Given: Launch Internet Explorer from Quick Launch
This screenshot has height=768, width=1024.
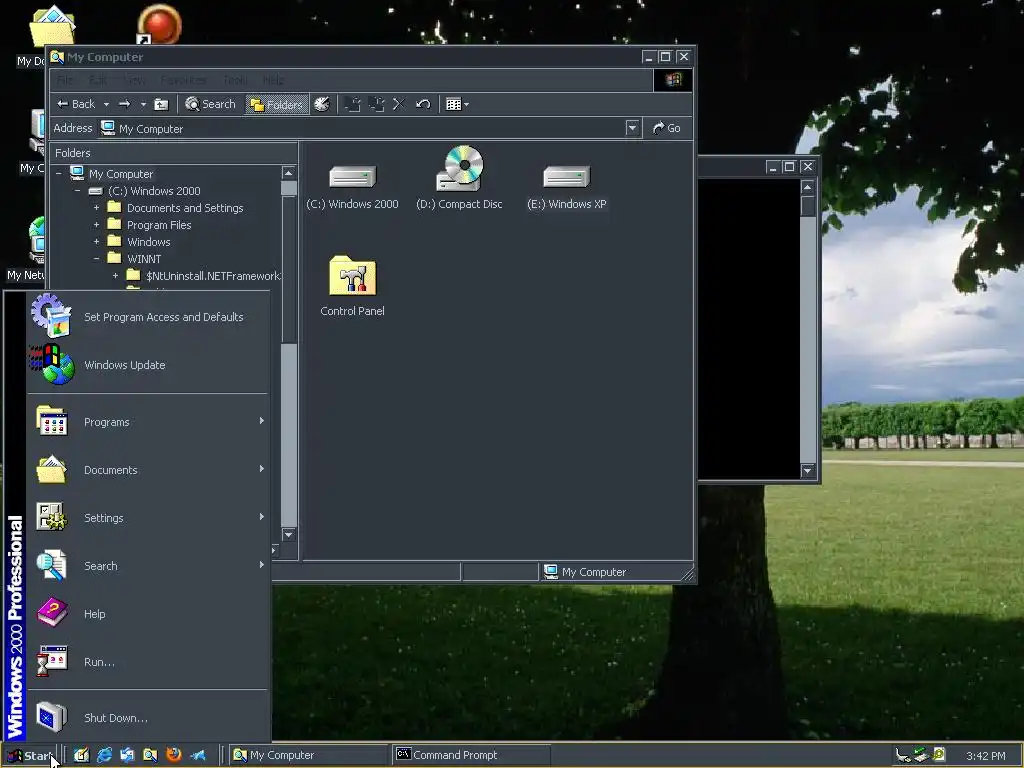Looking at the screenshot, I should pos(104,756).
